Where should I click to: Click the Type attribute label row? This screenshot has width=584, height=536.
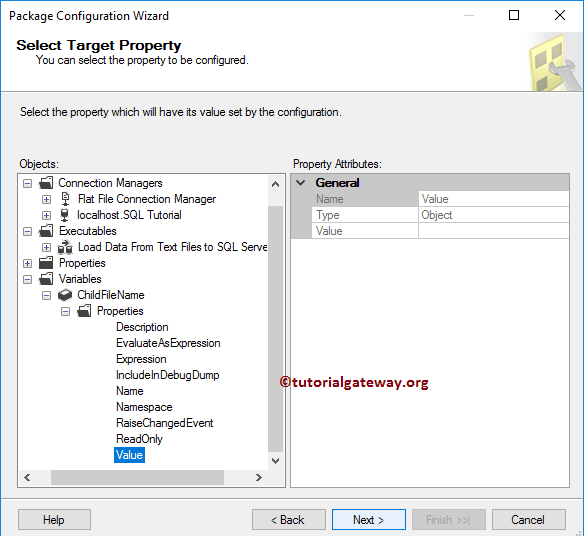[x=365, y=215]
